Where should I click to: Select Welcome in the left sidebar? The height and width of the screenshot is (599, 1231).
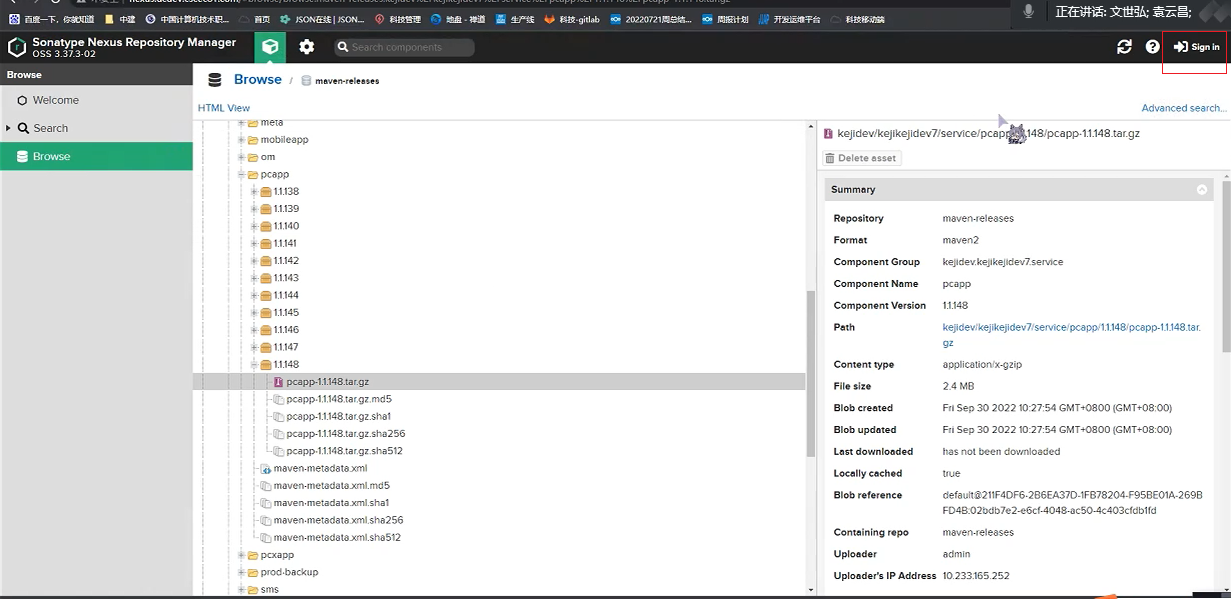point(55,100)
